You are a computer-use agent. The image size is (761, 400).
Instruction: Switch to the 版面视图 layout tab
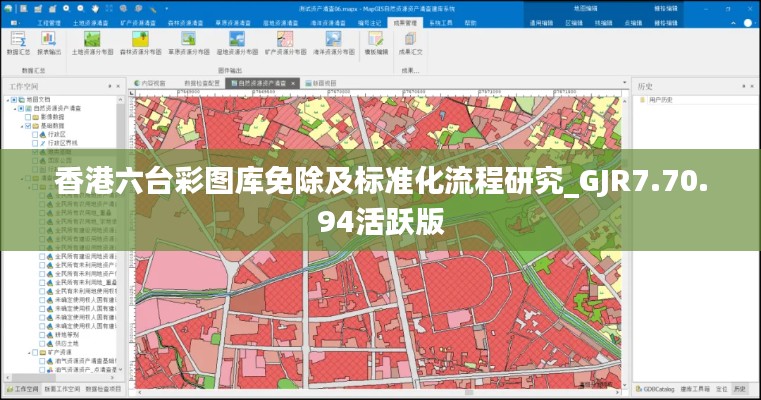tap(321, 83)
